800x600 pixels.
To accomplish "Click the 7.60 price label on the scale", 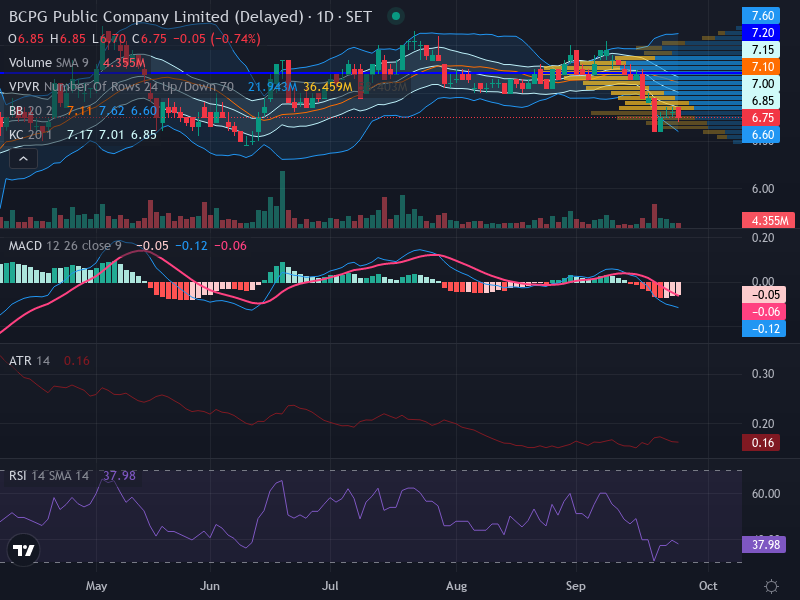I will 761,16.
